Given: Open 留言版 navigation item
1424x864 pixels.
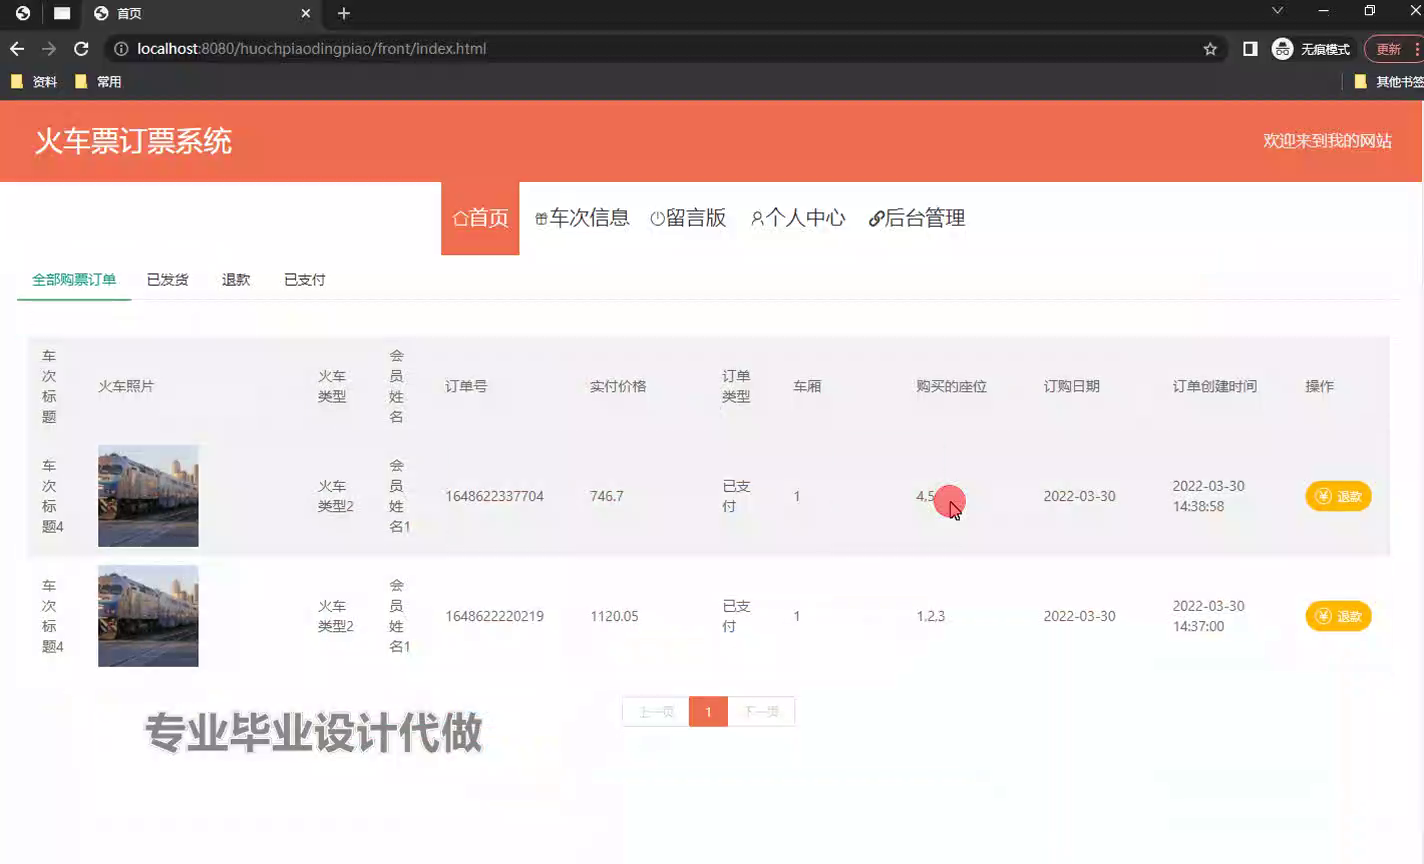Looking at the screenshot, I should coord(688,218).
